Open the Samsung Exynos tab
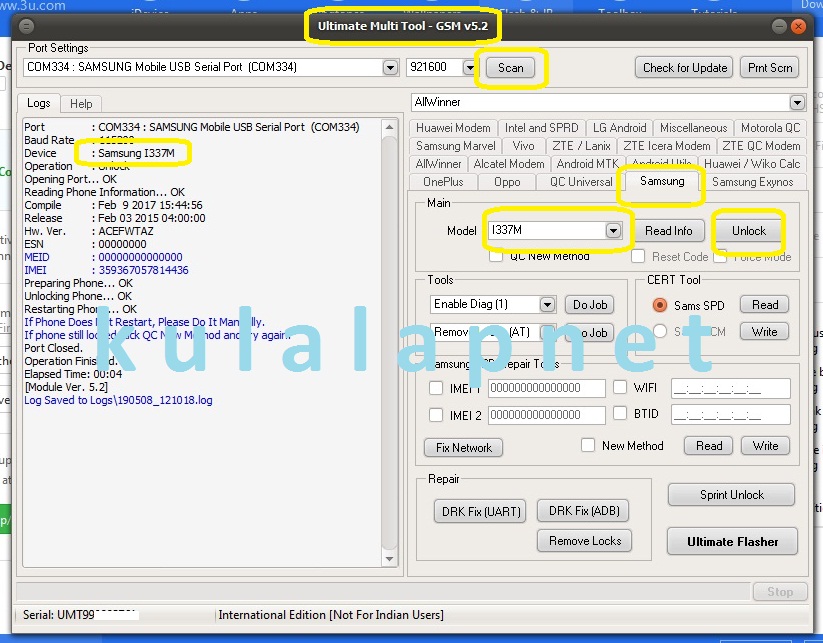The image size is (823, 643). (x=753, y=182)
